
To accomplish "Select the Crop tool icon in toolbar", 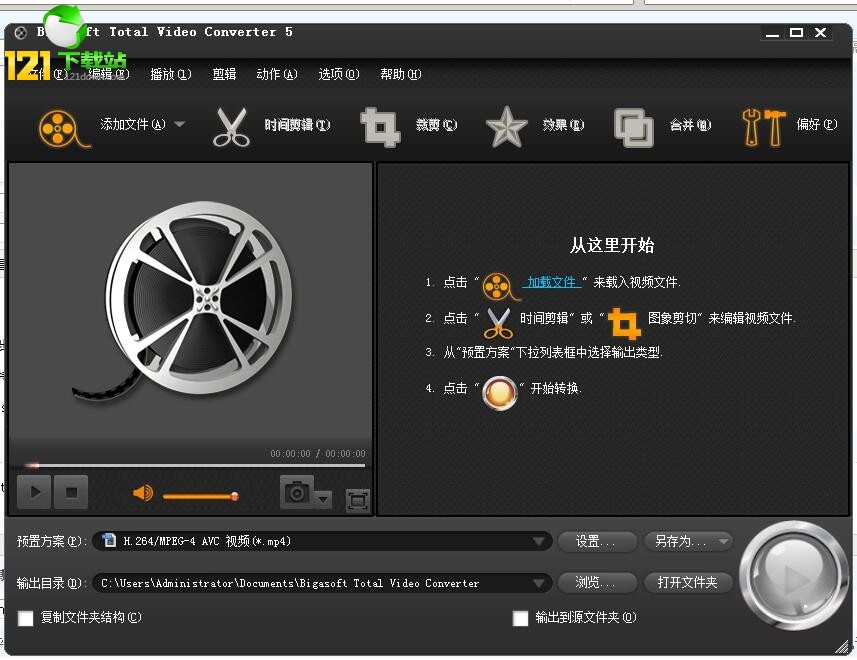I will [380, 127].
